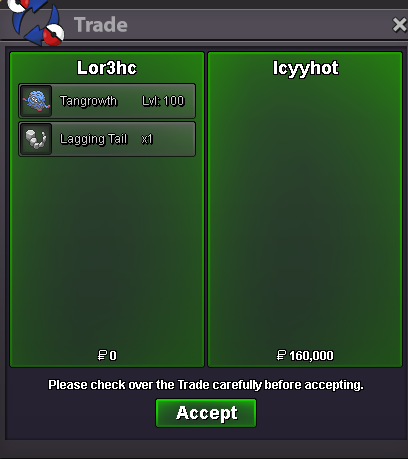Click the trade warning message text
The width and height of the screenshot is (408, 459).
(206, 385)
